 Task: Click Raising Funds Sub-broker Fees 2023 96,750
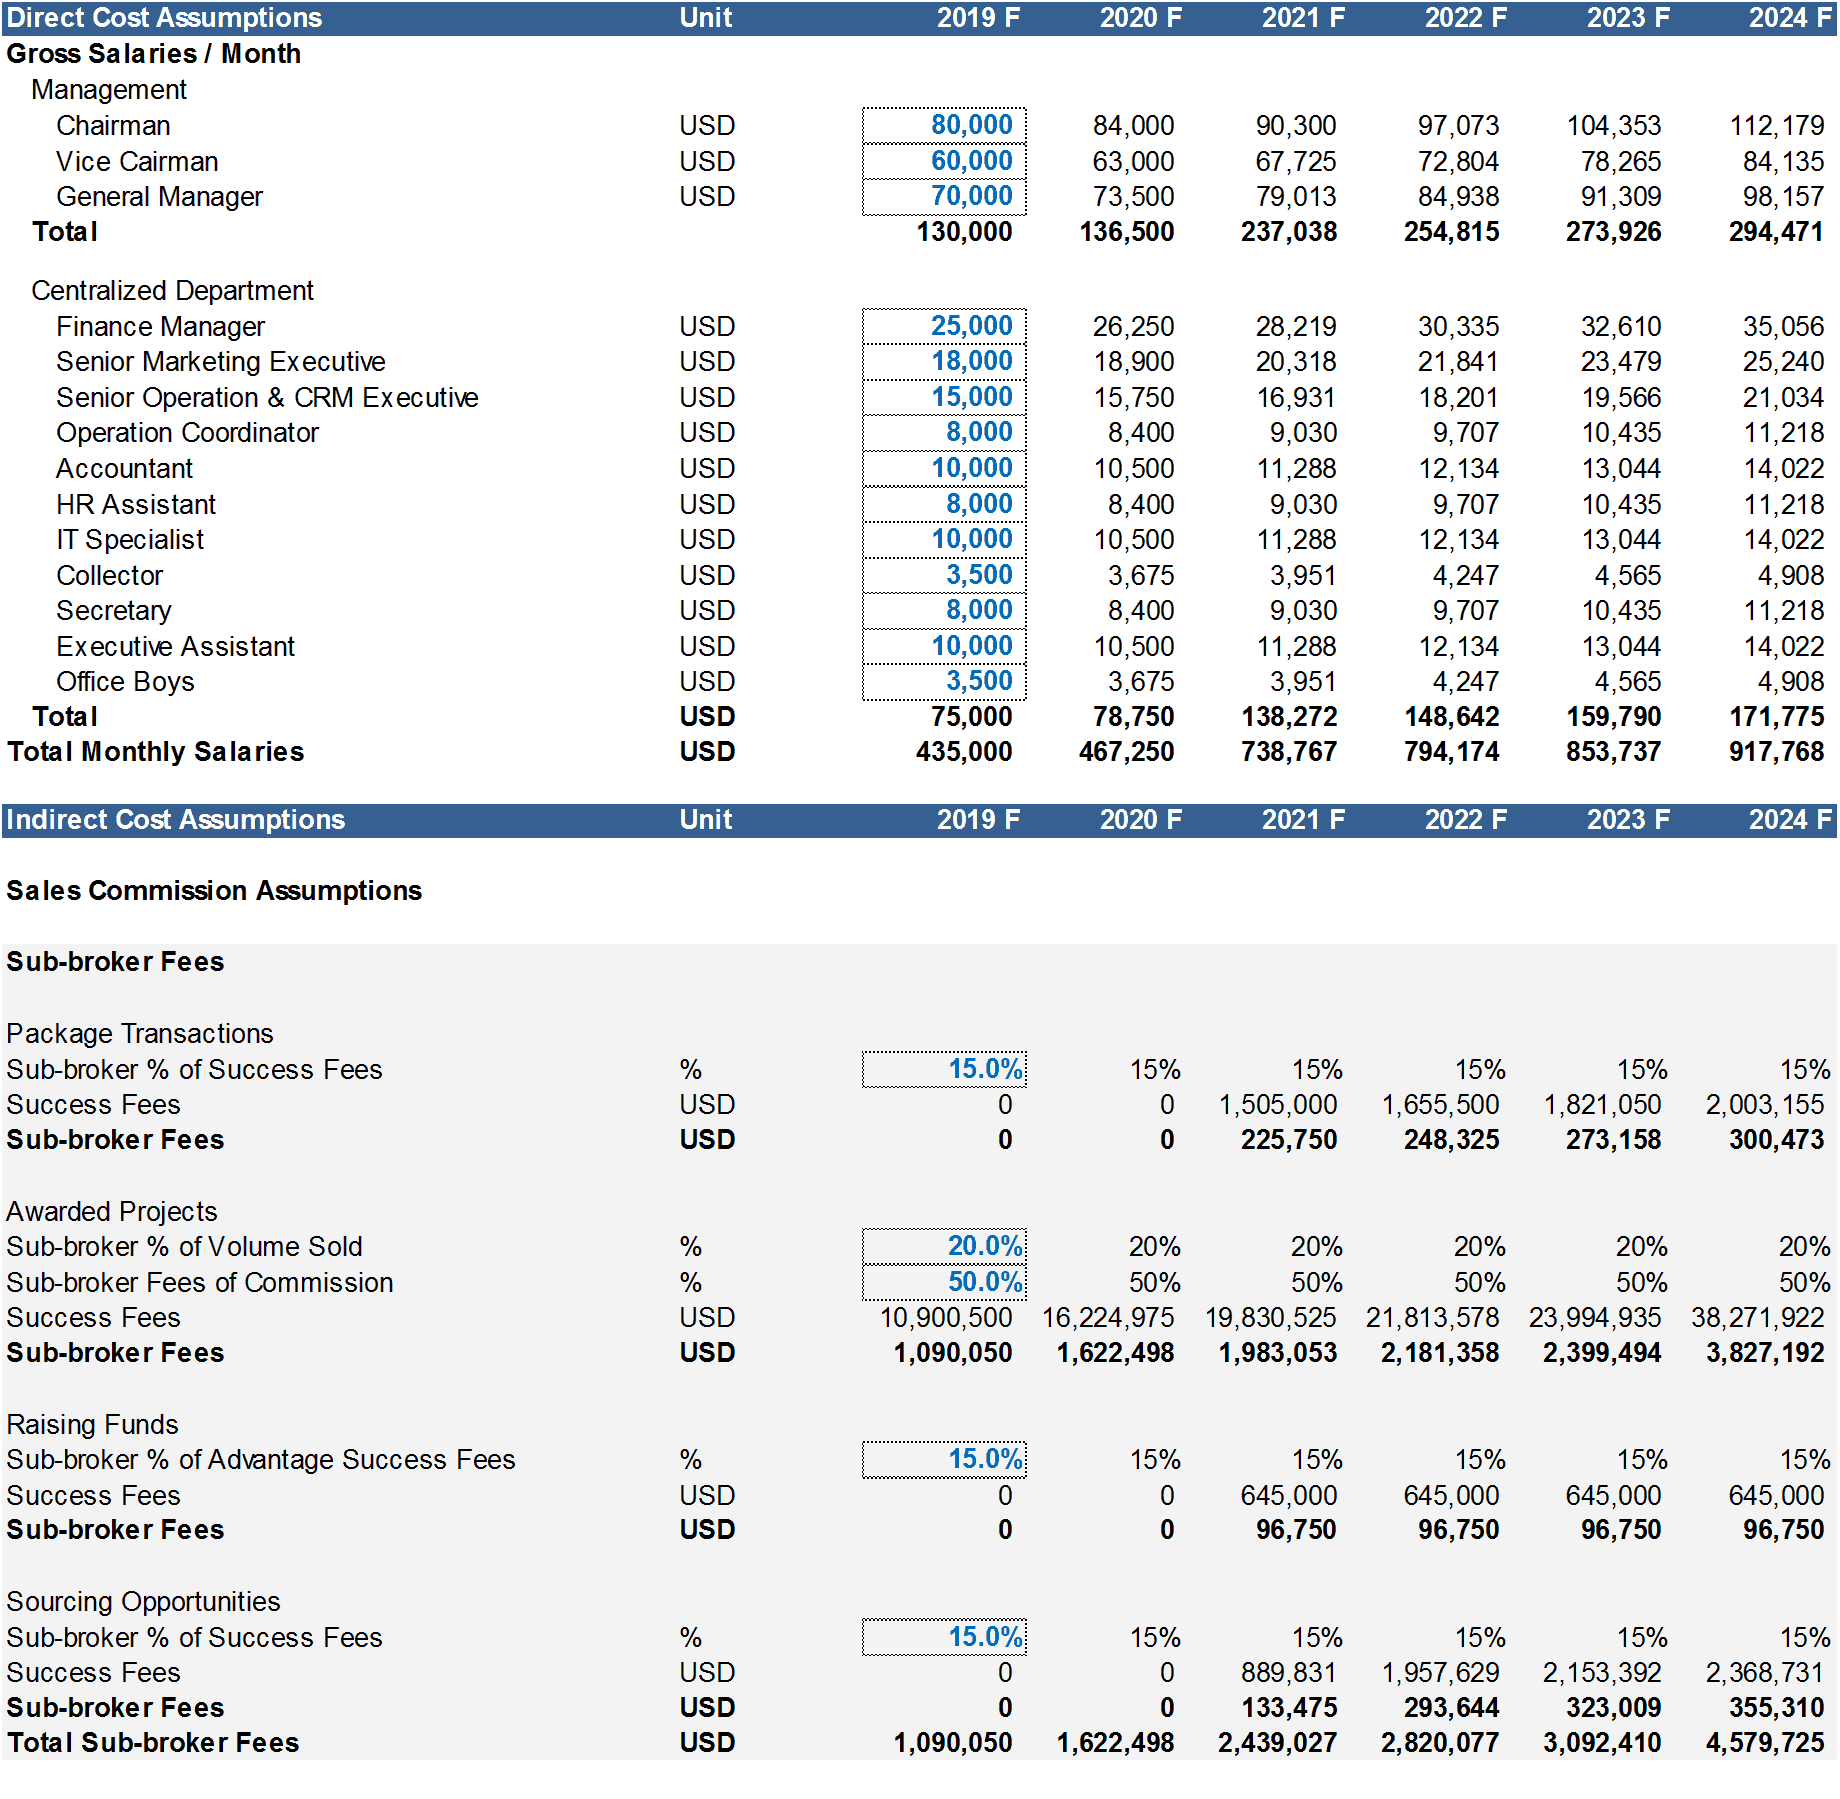1620,1530
